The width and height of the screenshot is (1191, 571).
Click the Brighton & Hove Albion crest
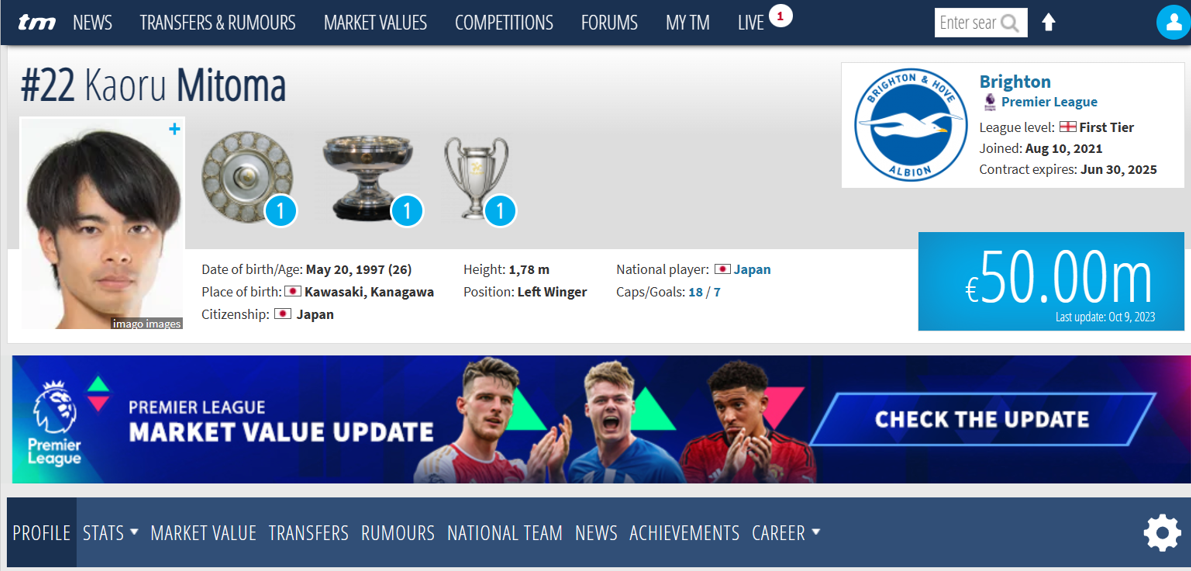[x=909, y=125]
